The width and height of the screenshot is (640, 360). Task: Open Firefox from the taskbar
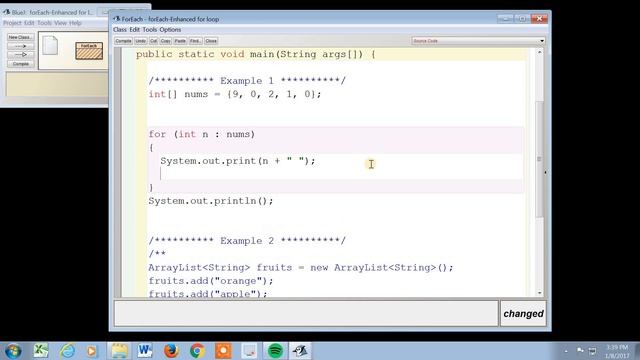click(x=171, y=351)
